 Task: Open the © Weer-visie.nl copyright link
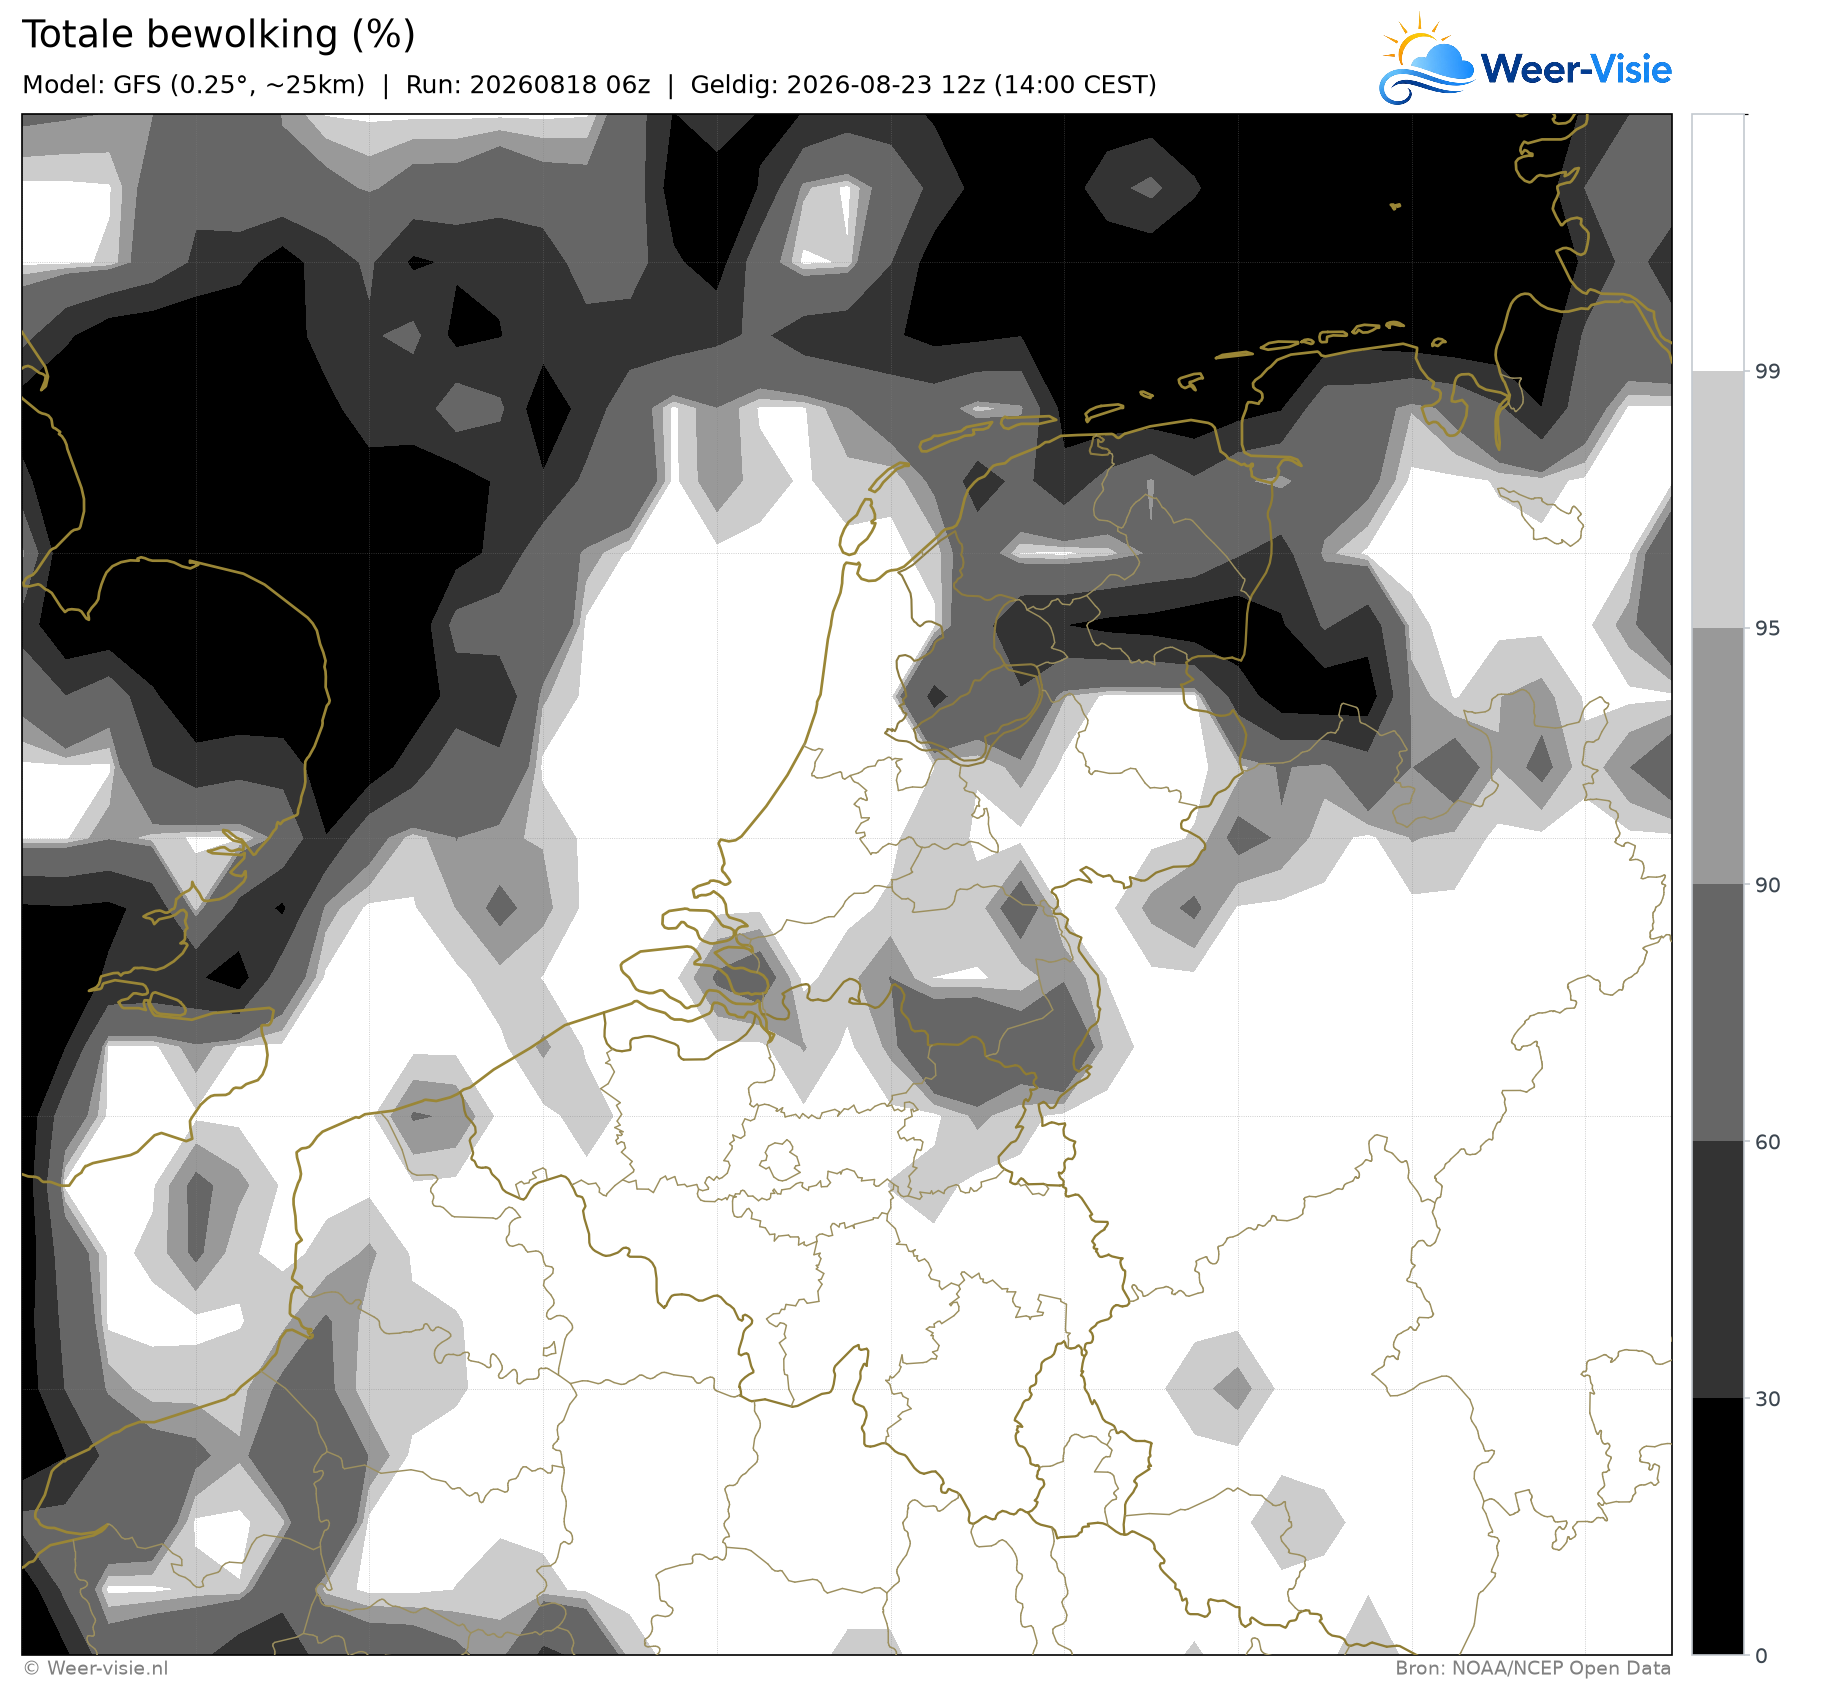95,1668
